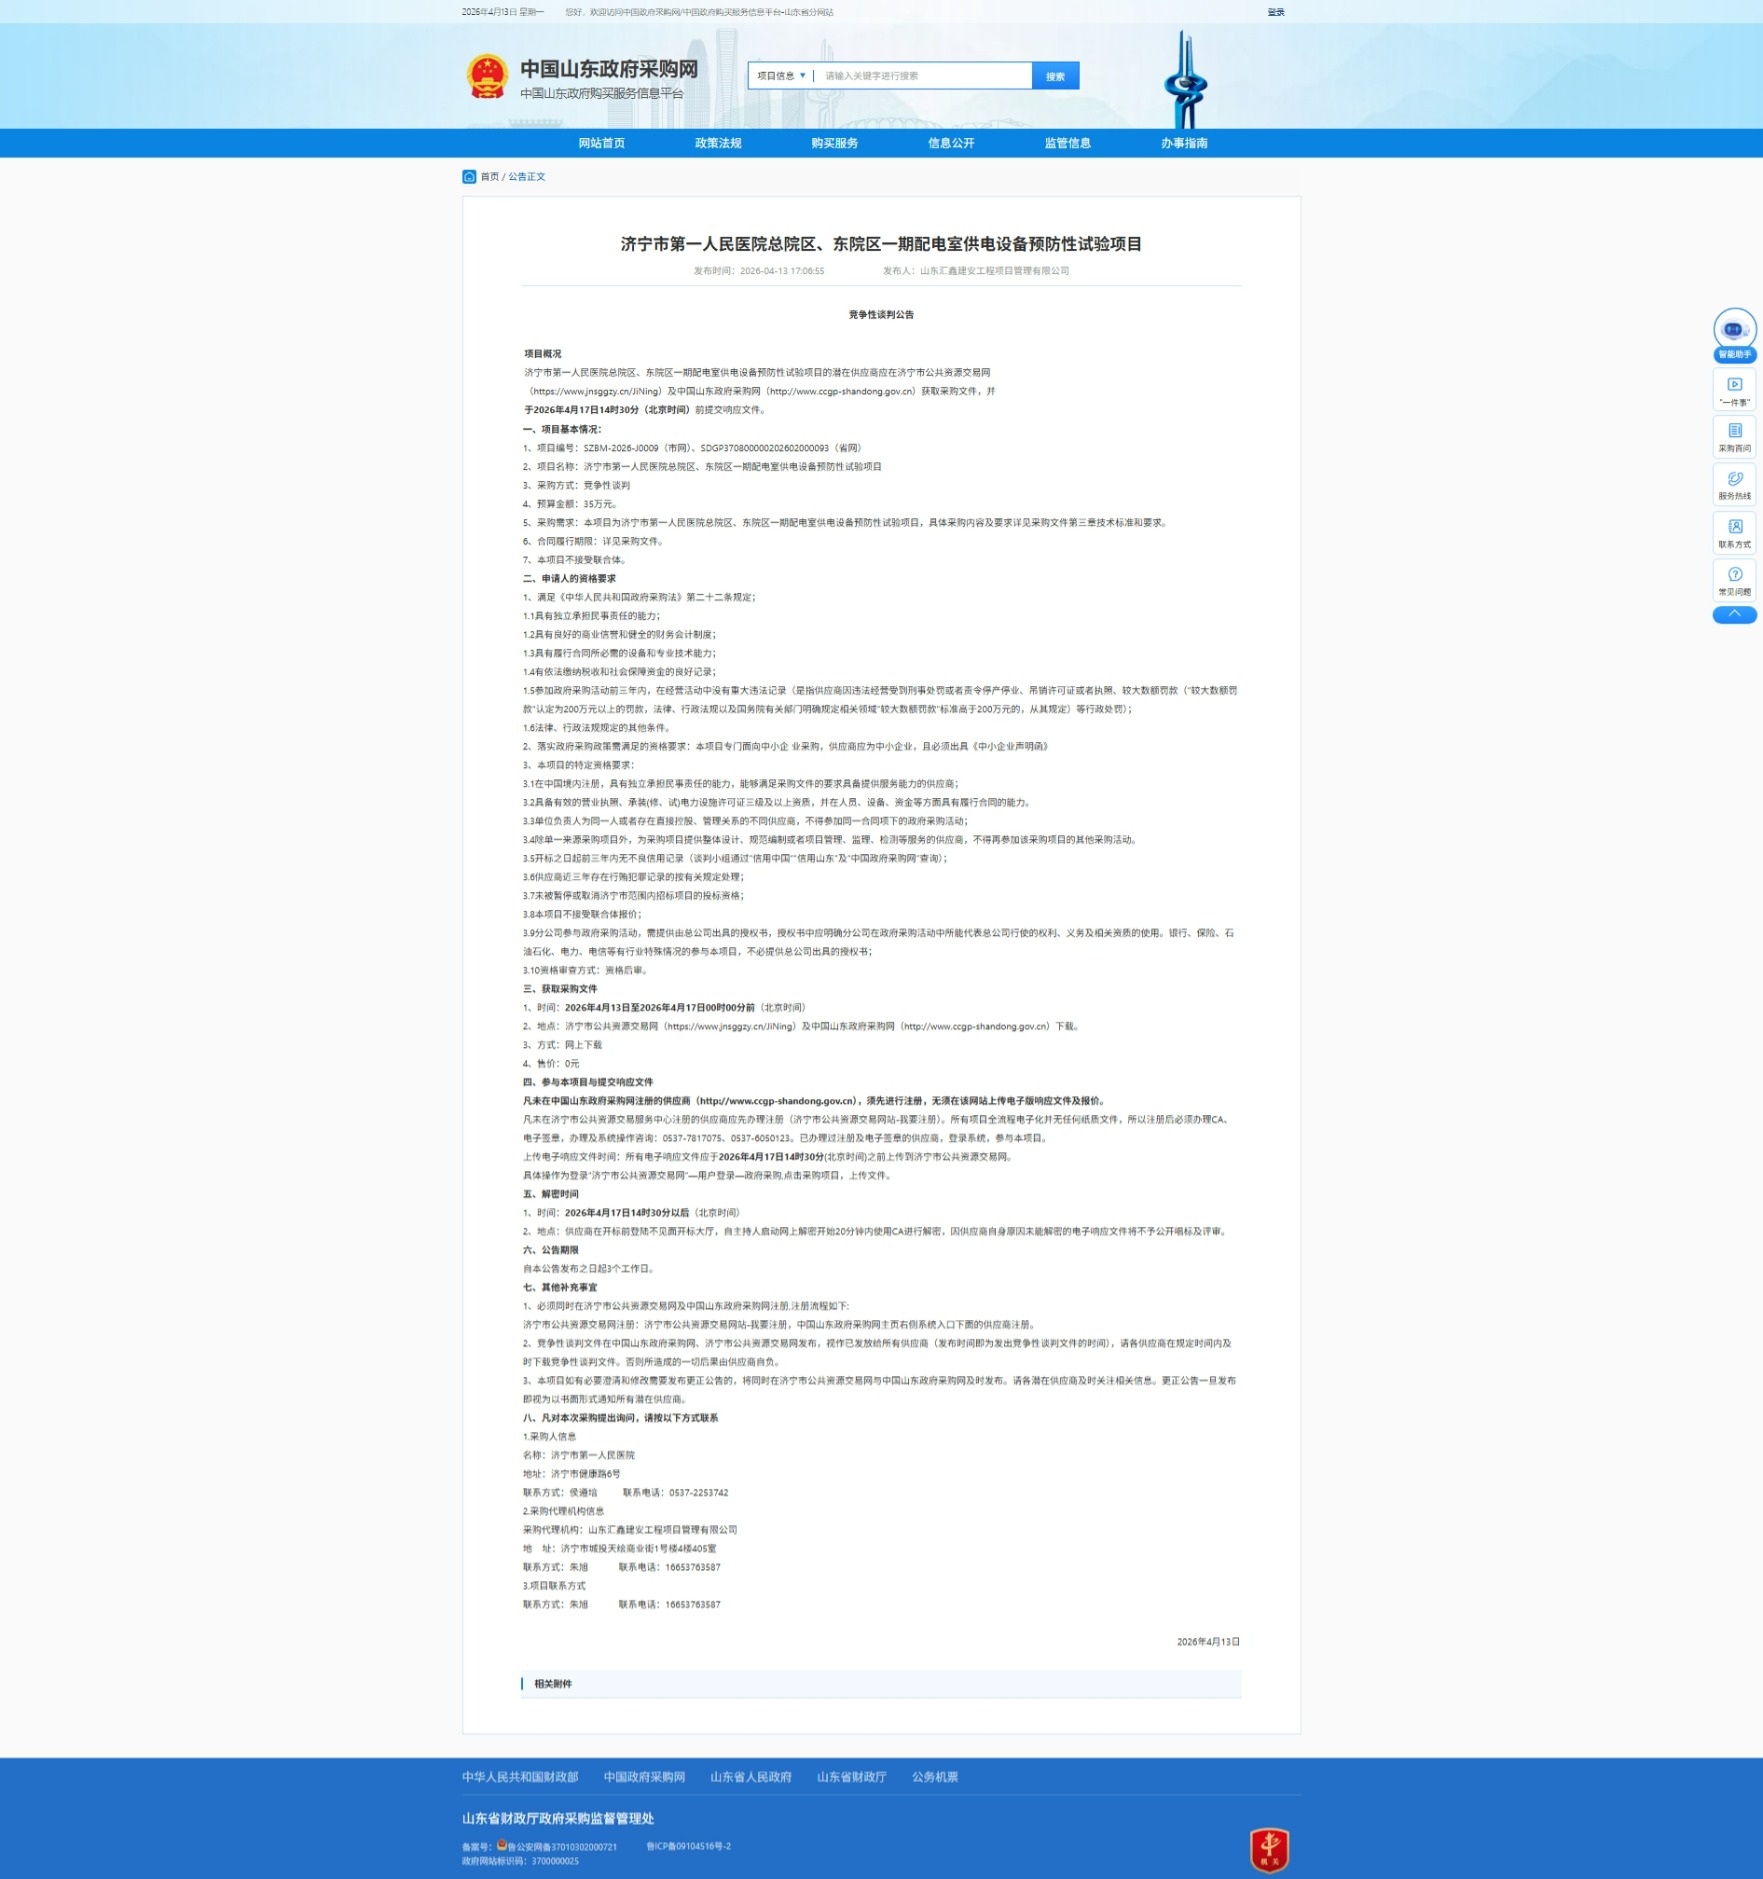The image size is (1763, 1879).
Task: Click the "一件事" video icon
Action: 1734,385
